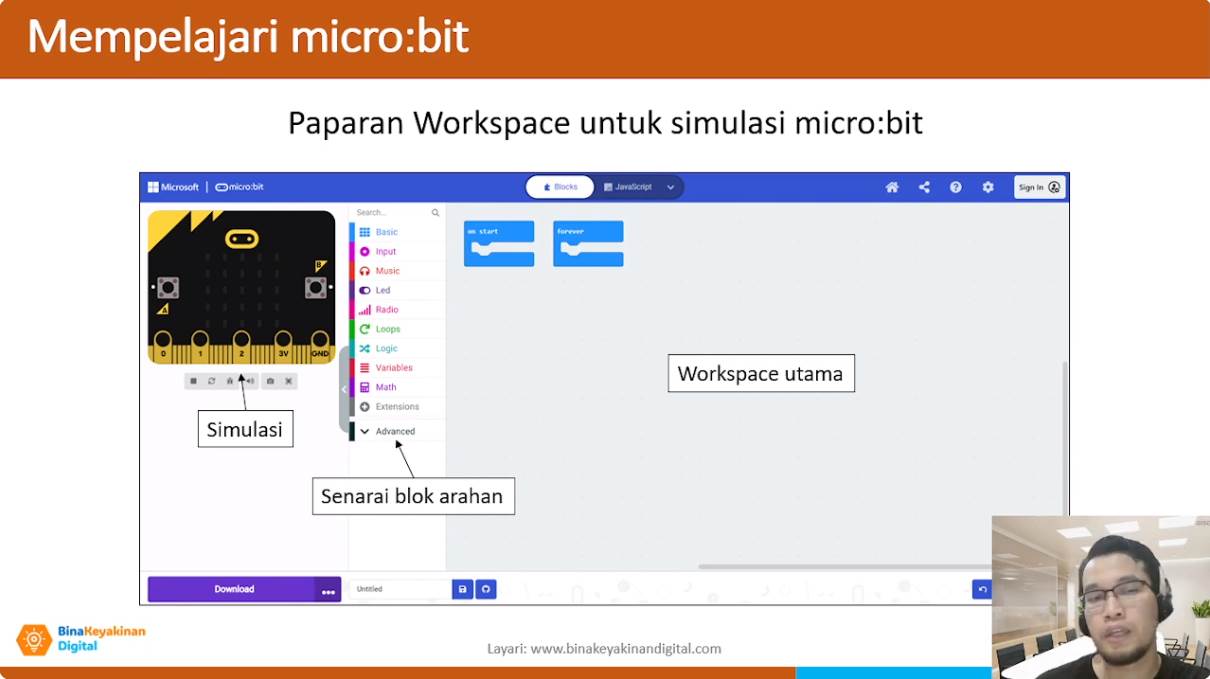This screenshot has width=1210, height=679.
Task: Open the Help question mark menu
Action: [x=956, y=187]
